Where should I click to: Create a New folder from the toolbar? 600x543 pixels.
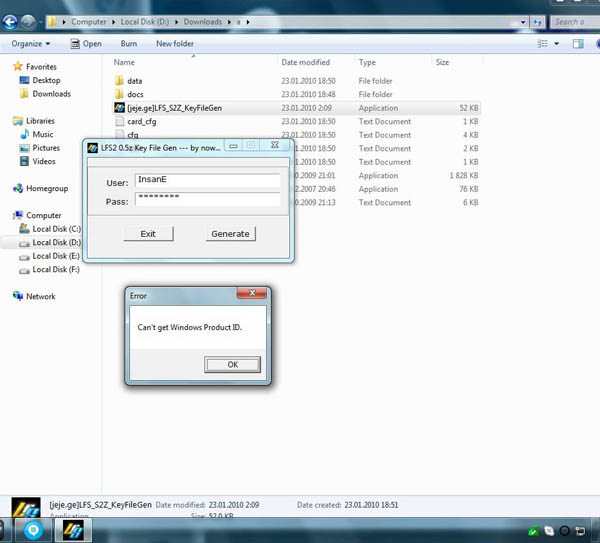point(175,44)
